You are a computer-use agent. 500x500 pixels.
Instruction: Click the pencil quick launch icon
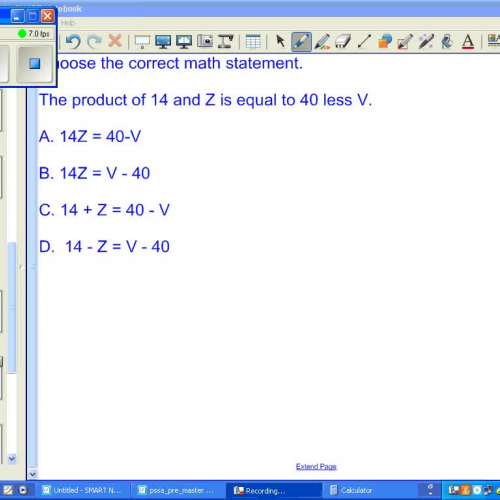[x=7, y=490]
